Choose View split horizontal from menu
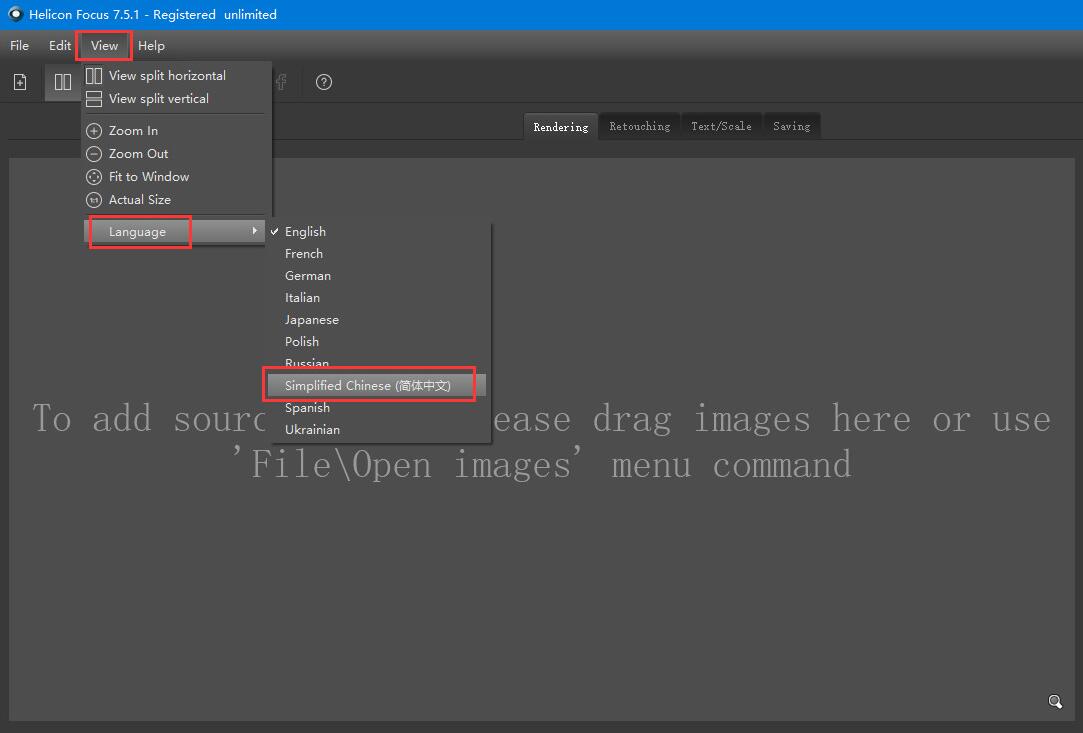Viewport: 1083px width, 733px height. (x=167, y=76)
